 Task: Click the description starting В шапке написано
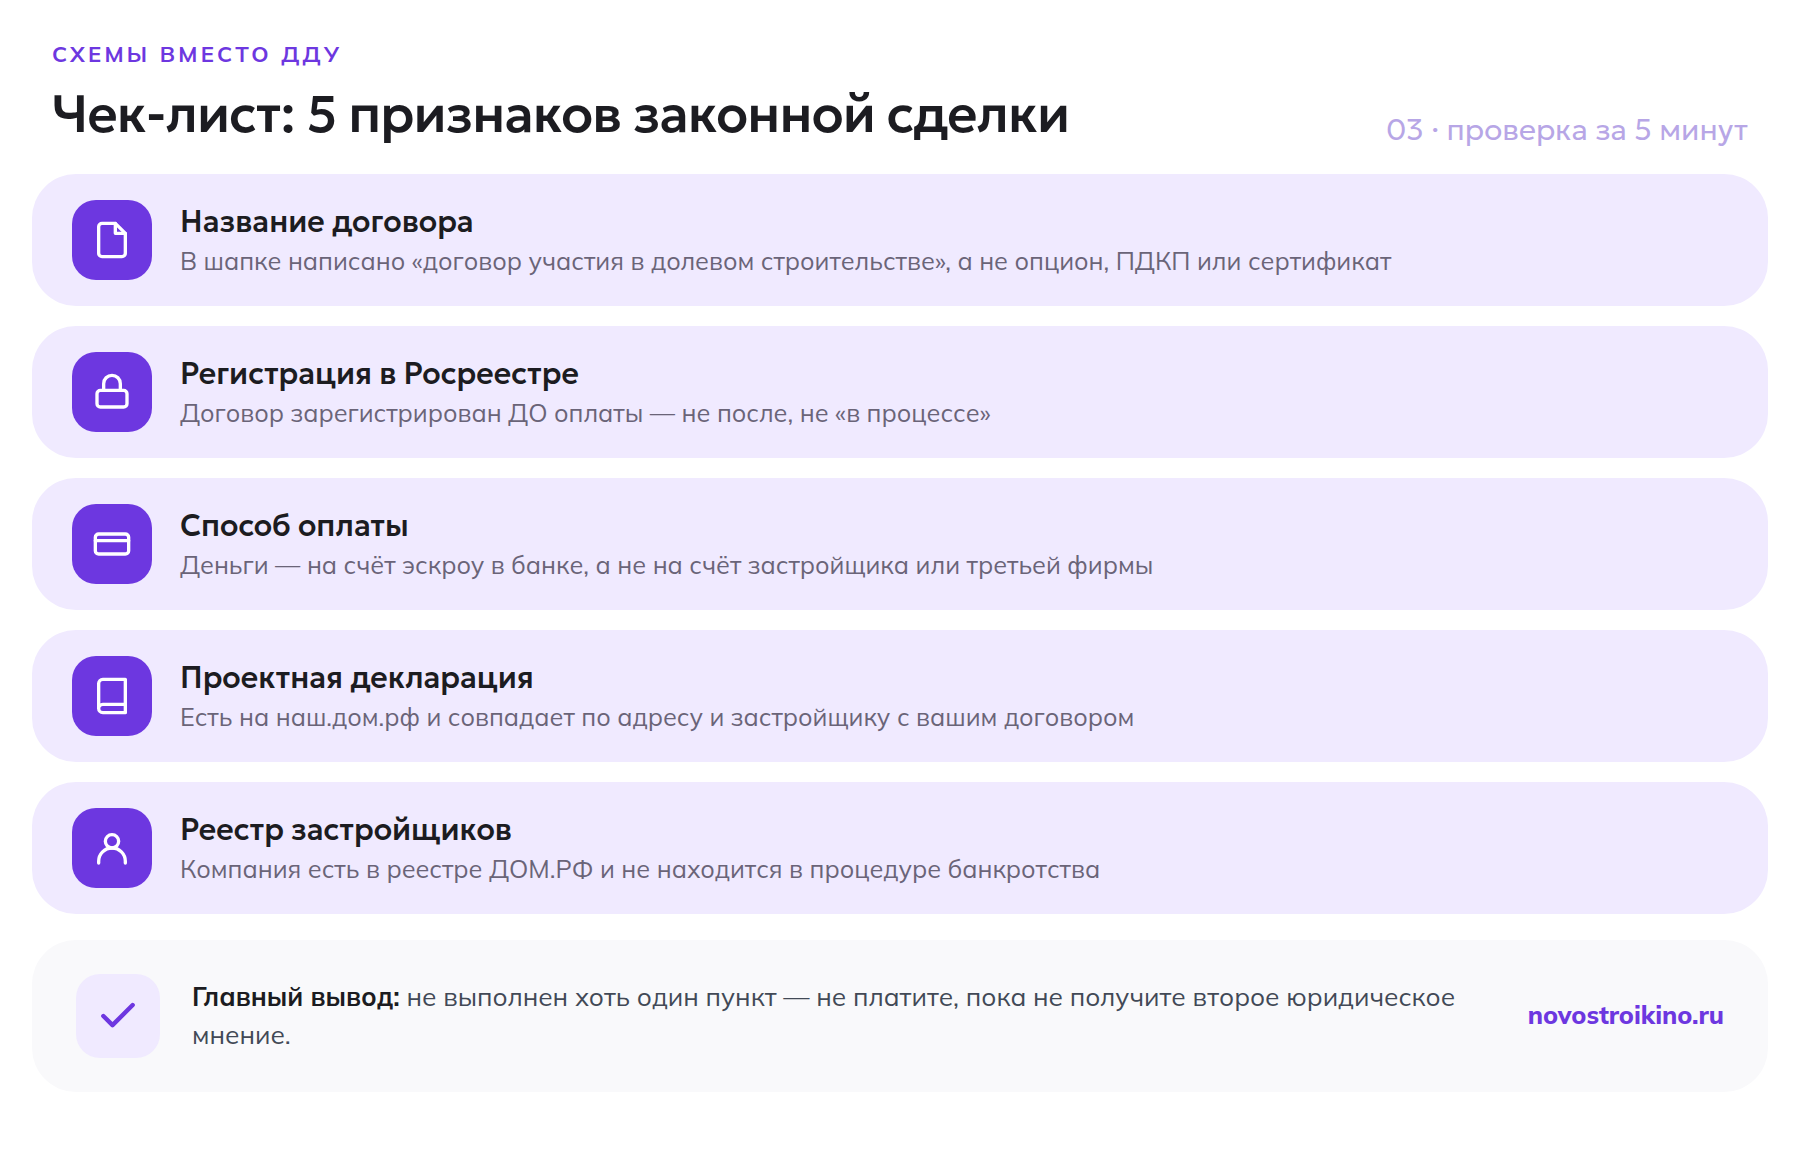click(x=785, y=262)
